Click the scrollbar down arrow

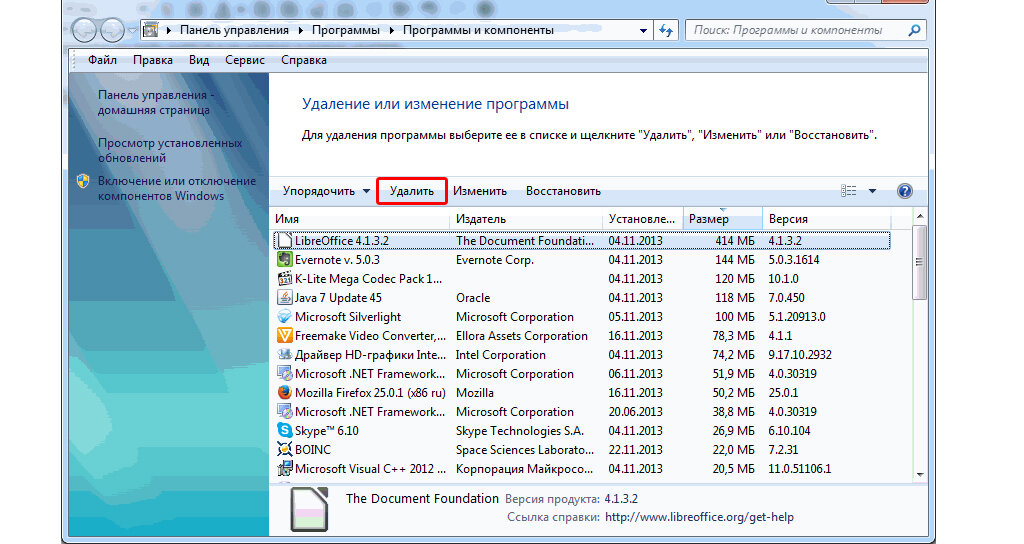click(x=920, y=475)
